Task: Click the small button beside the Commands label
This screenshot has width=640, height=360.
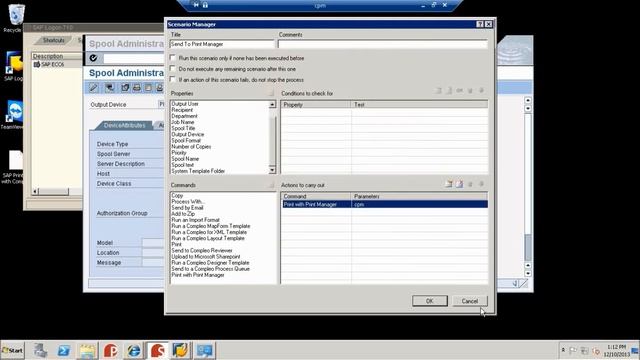Action: (x=271, y=185)
